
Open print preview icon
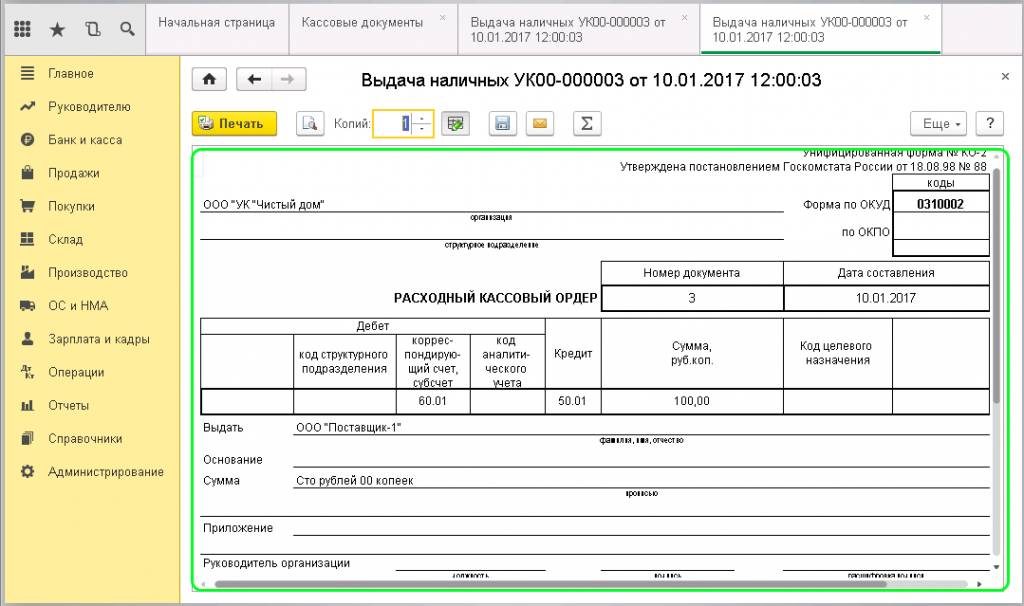tap(310, 123)
